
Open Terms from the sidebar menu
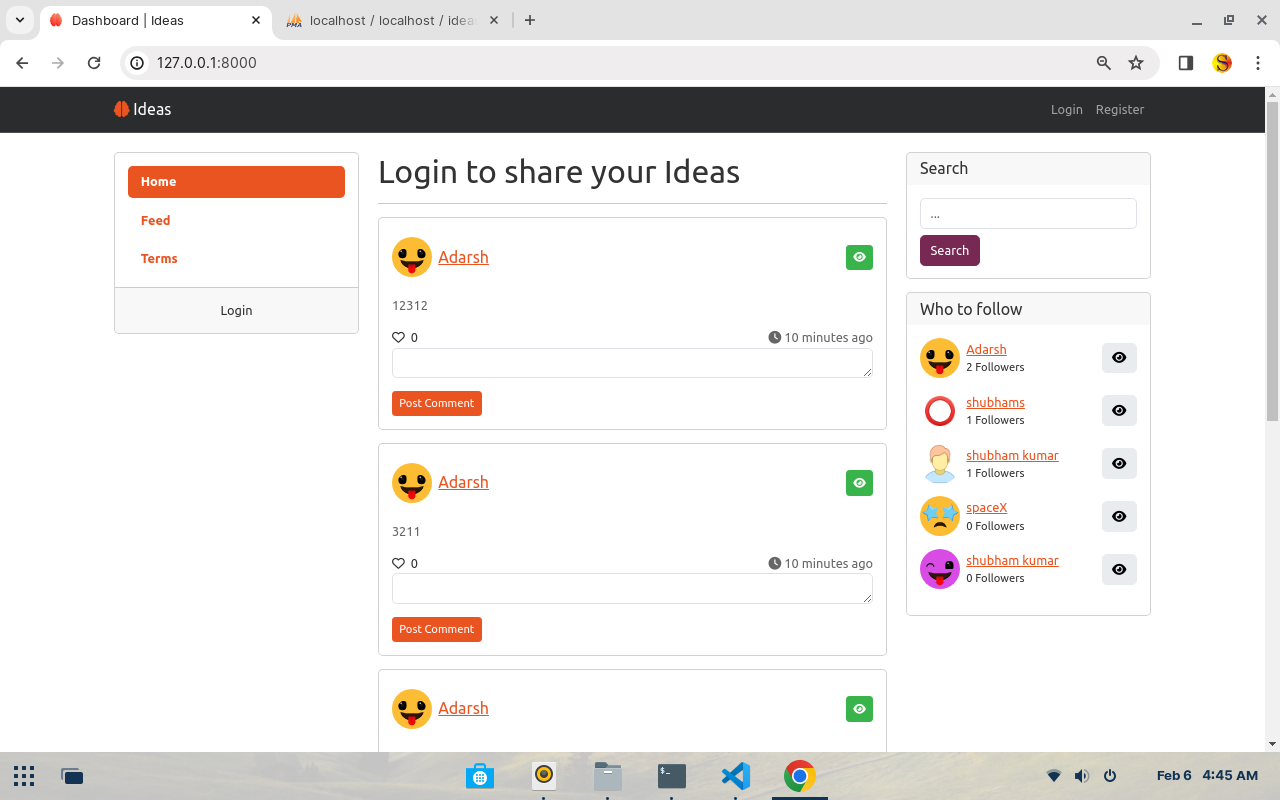pyautogui.click(x=159, y=259)
